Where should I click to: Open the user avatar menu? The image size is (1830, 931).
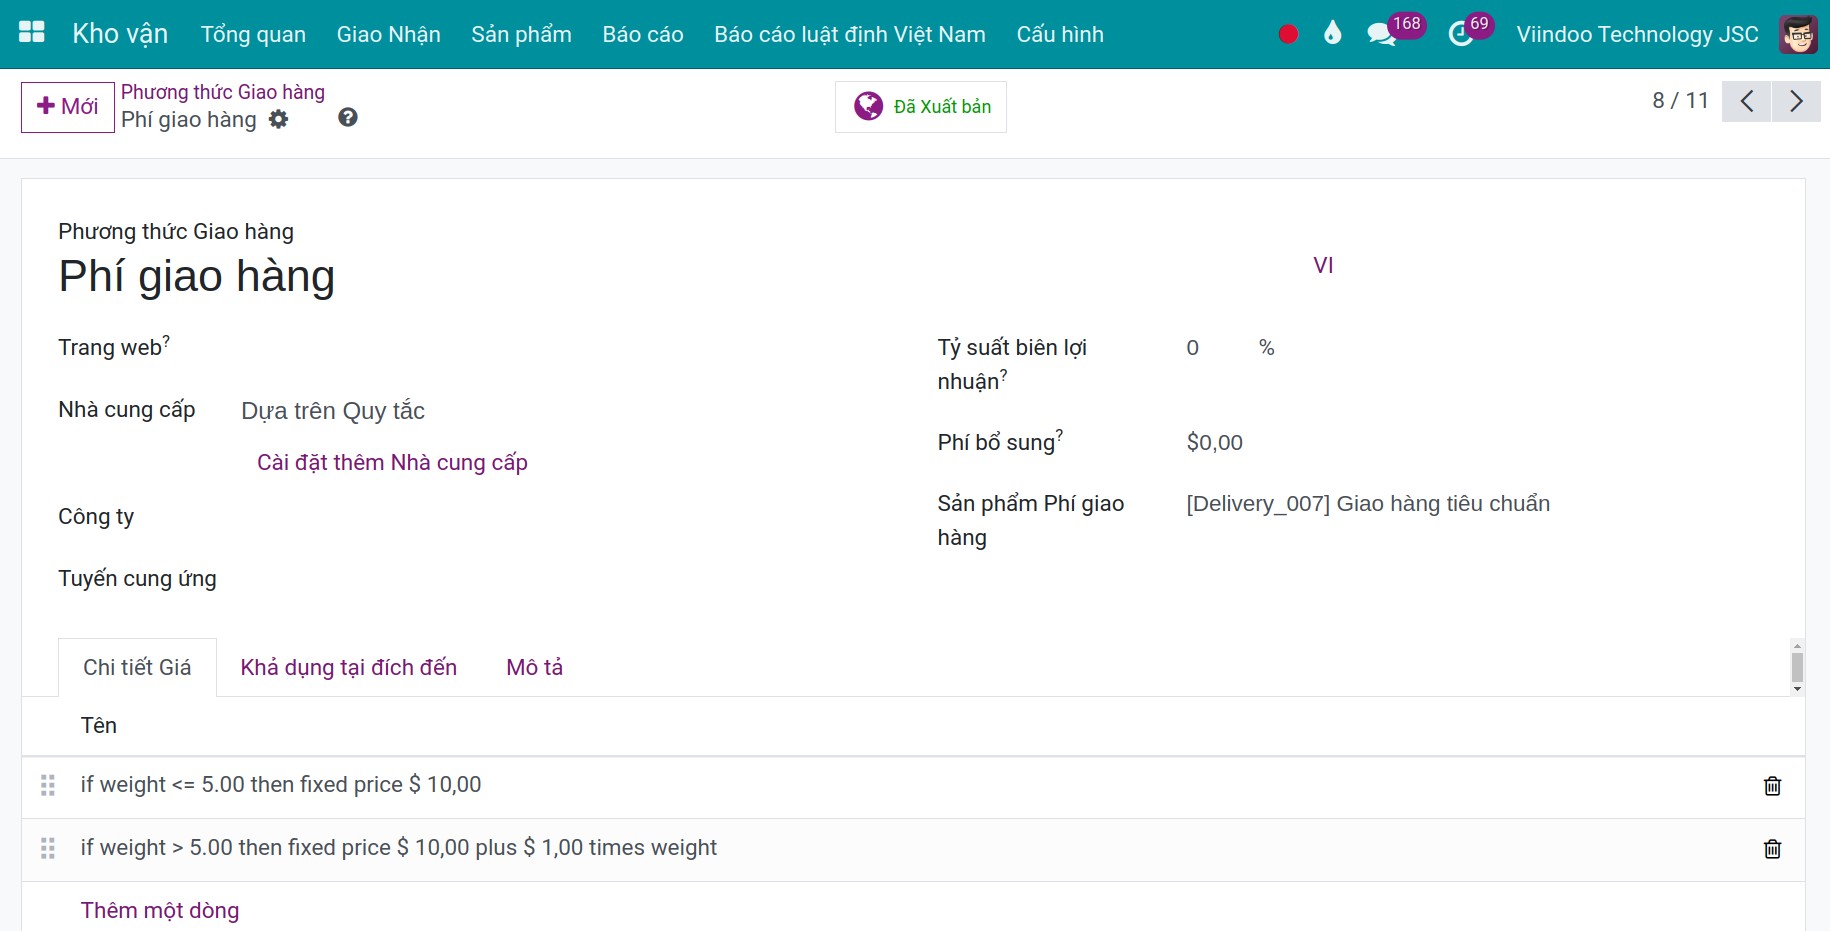point(1798,34)
